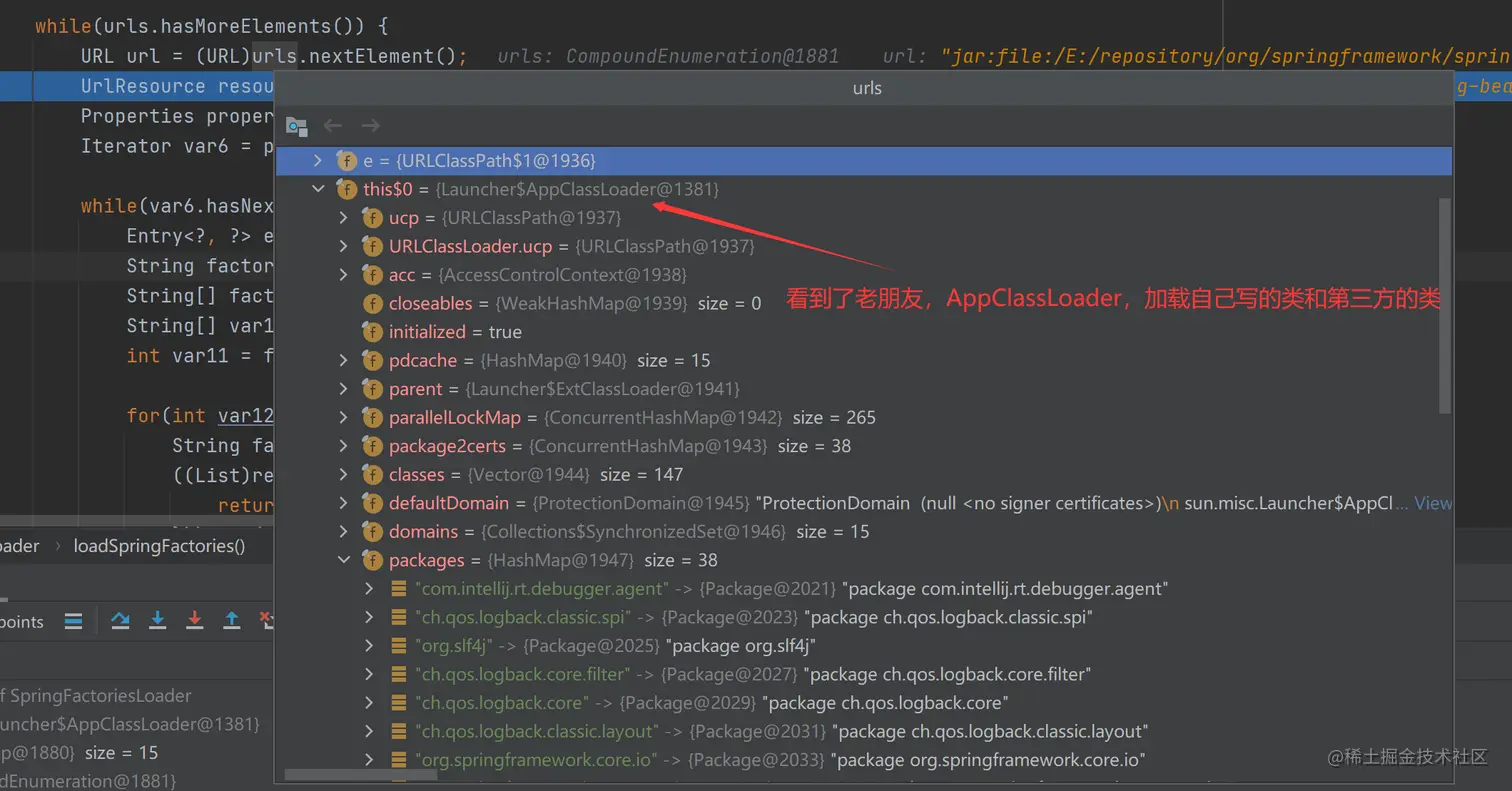Expand the domains SynchronizedSet node
The image size is (1512, 791).
pos(343,532)
